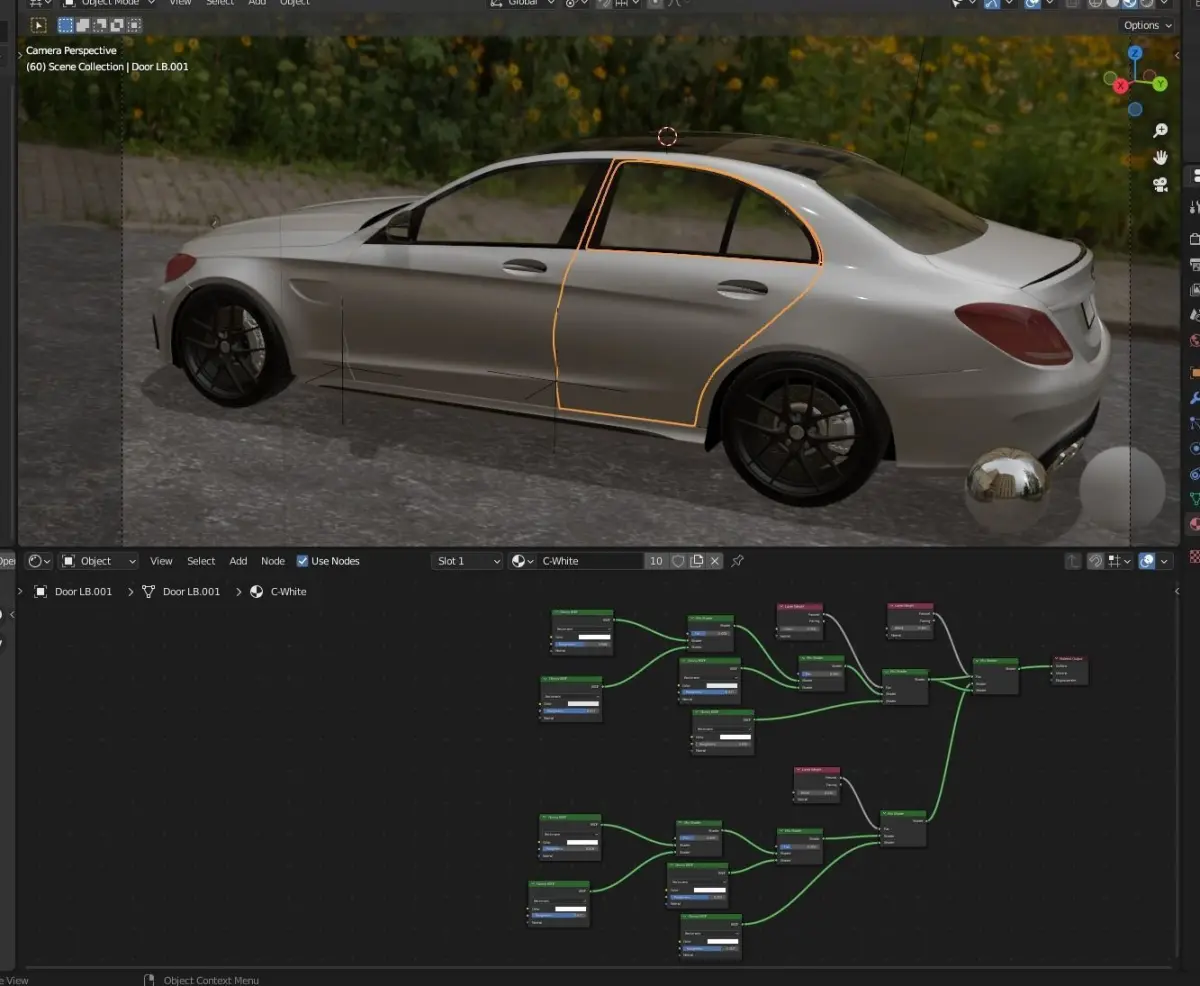Open the Slot 1 material slot dropdown
Screen dimensions: 1200x986
point(467,561)
